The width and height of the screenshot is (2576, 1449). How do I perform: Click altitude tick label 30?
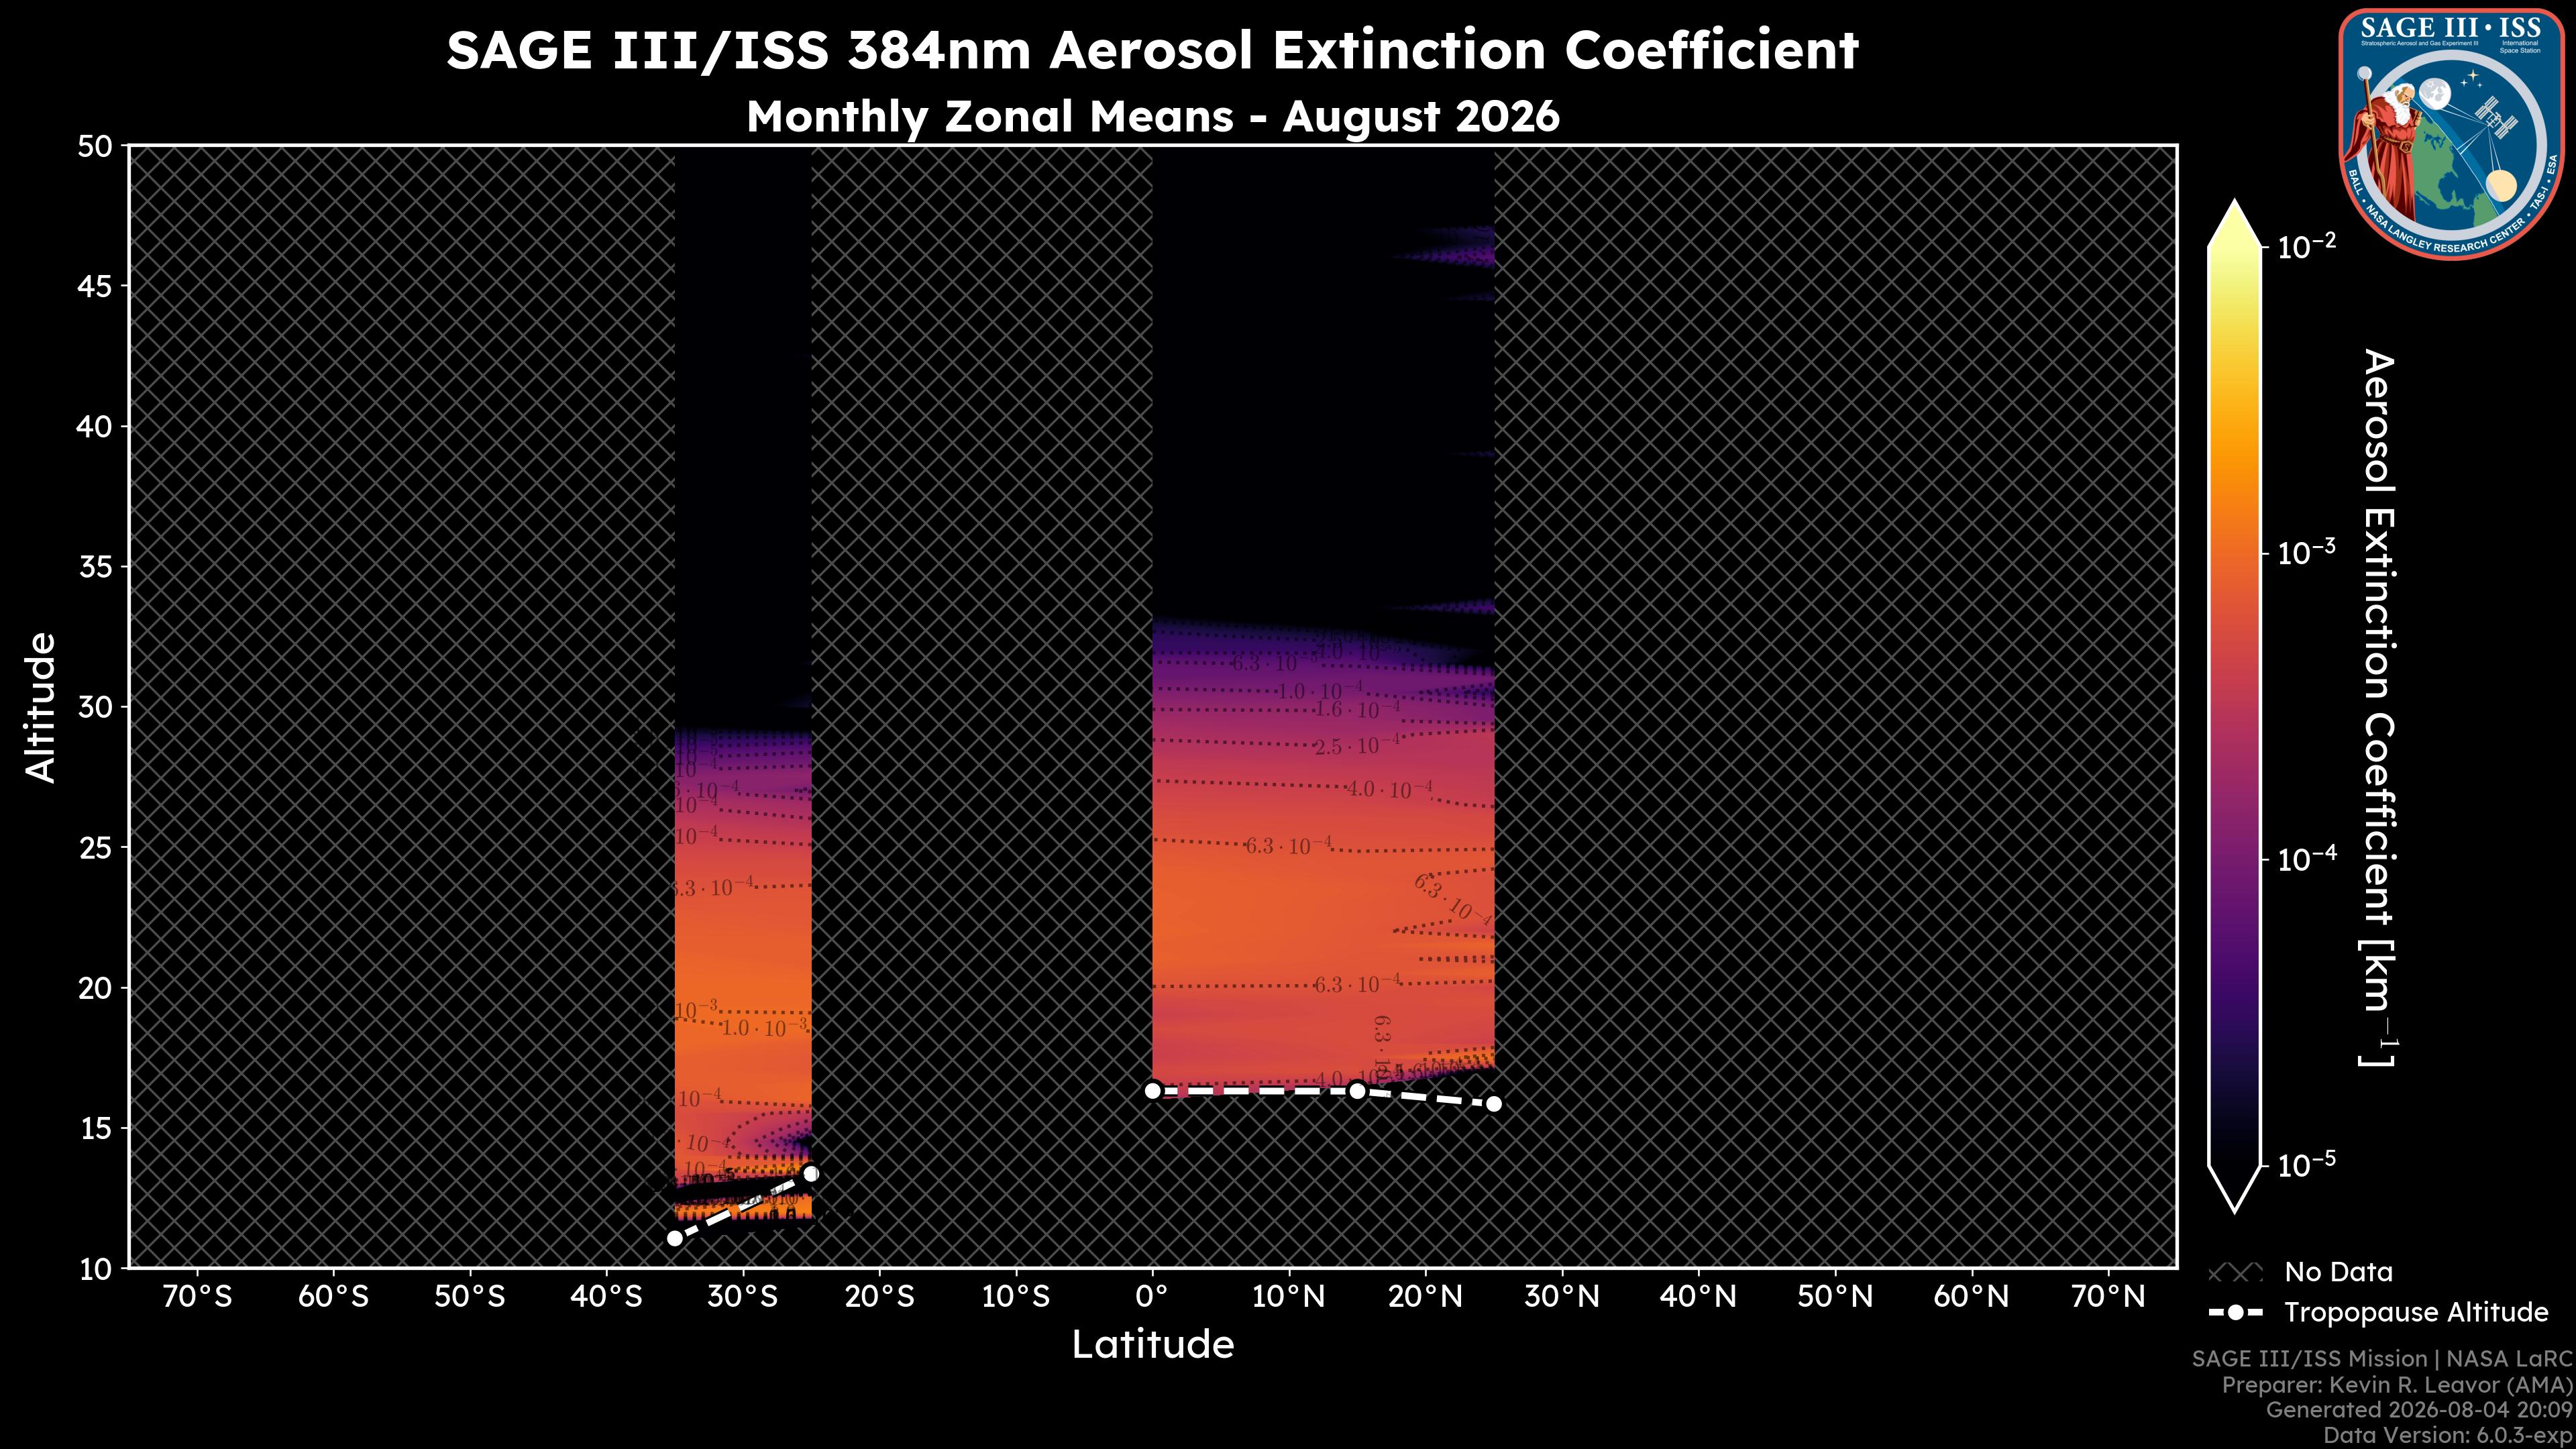(95, 707)
